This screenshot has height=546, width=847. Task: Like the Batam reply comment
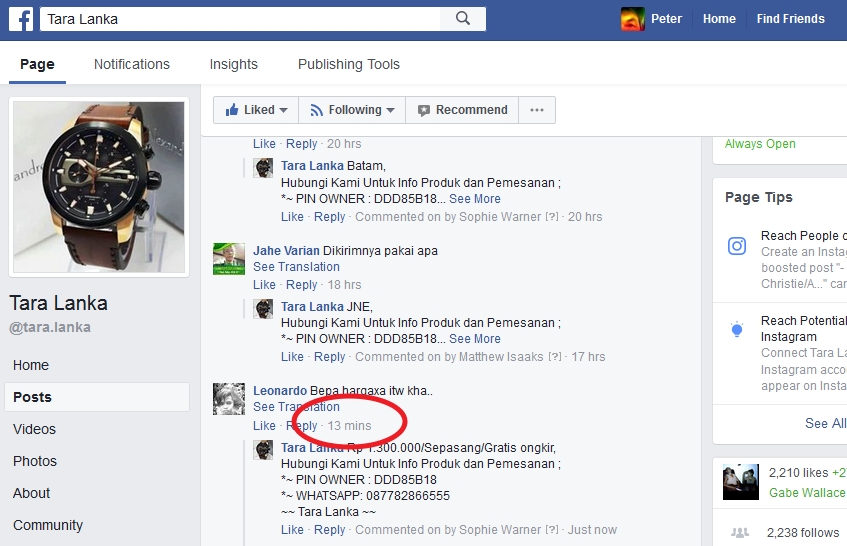pyautogui.click(x=292, y=217)
